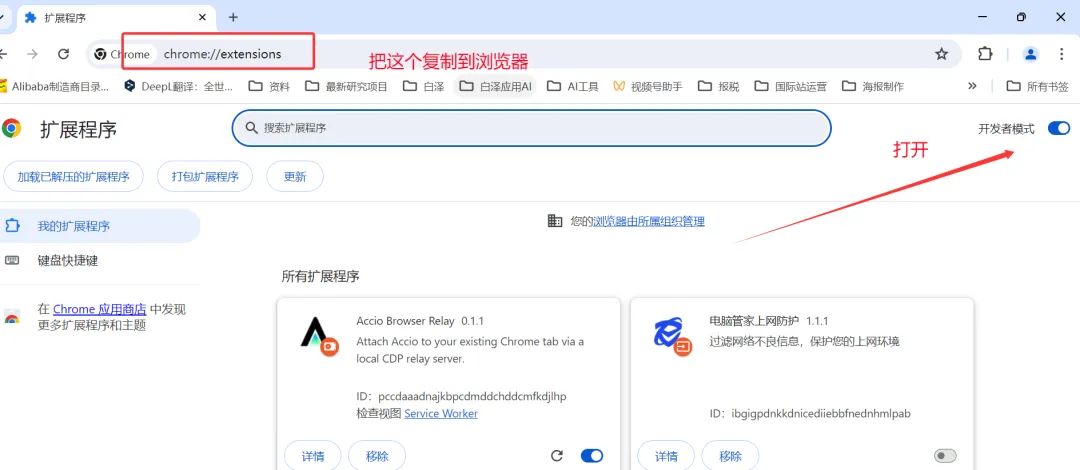Open the 最新研究项目 bookmark folder

click(x=346, y=86)
